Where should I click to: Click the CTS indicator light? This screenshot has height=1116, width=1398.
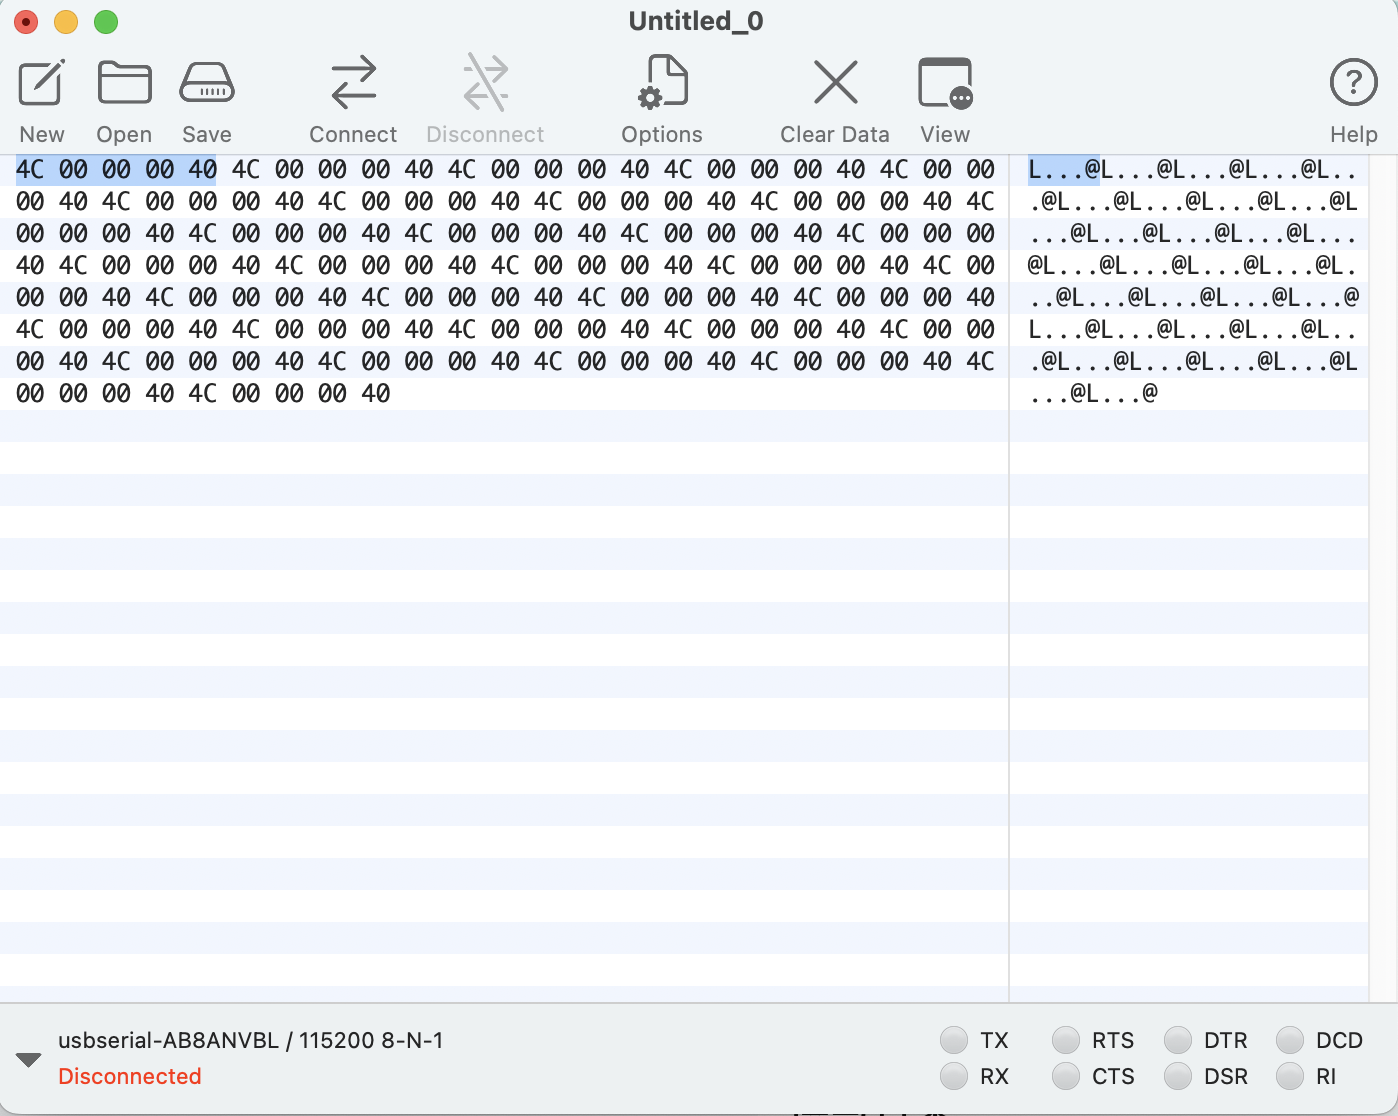tap(1066, 1076)
